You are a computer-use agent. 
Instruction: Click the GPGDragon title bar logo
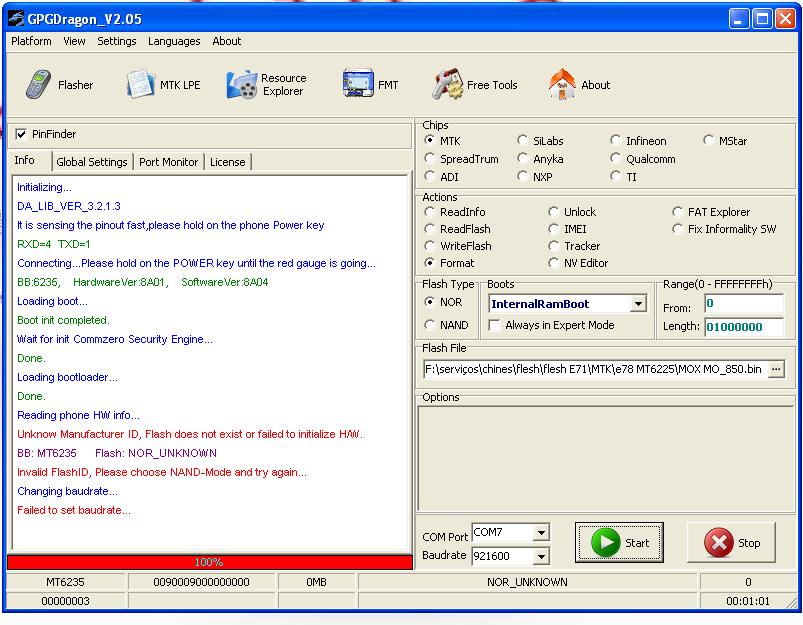(x=16, y=19)
